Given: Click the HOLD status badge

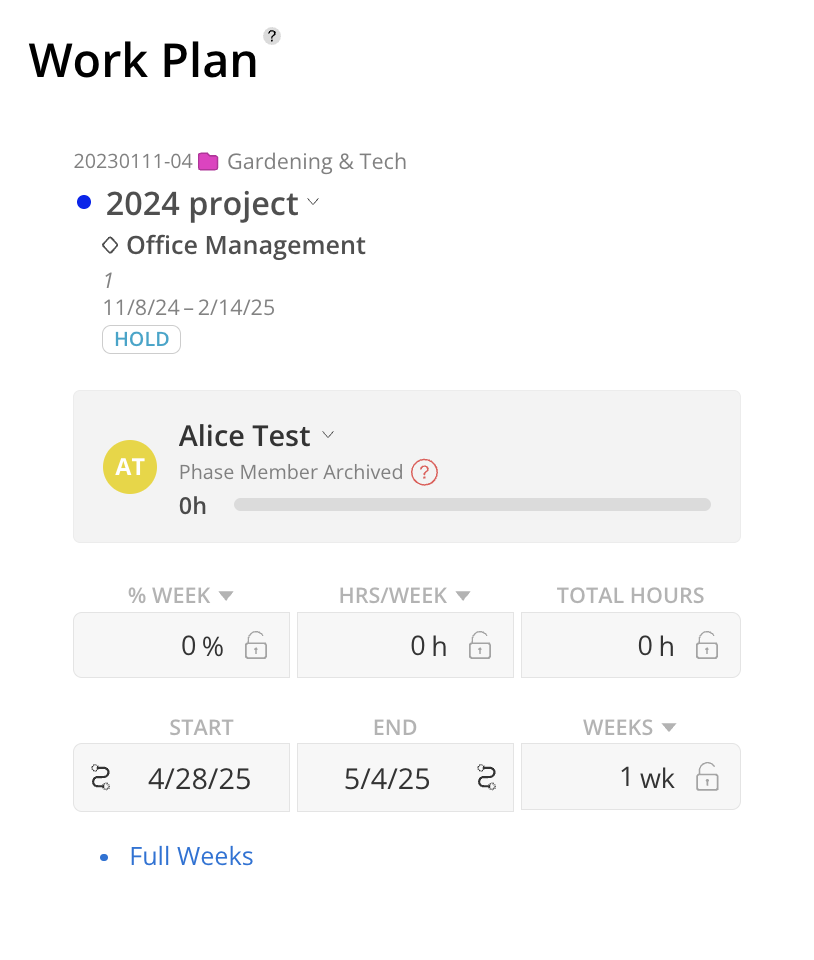Looking at the screenshot, I should click(141, 339).
